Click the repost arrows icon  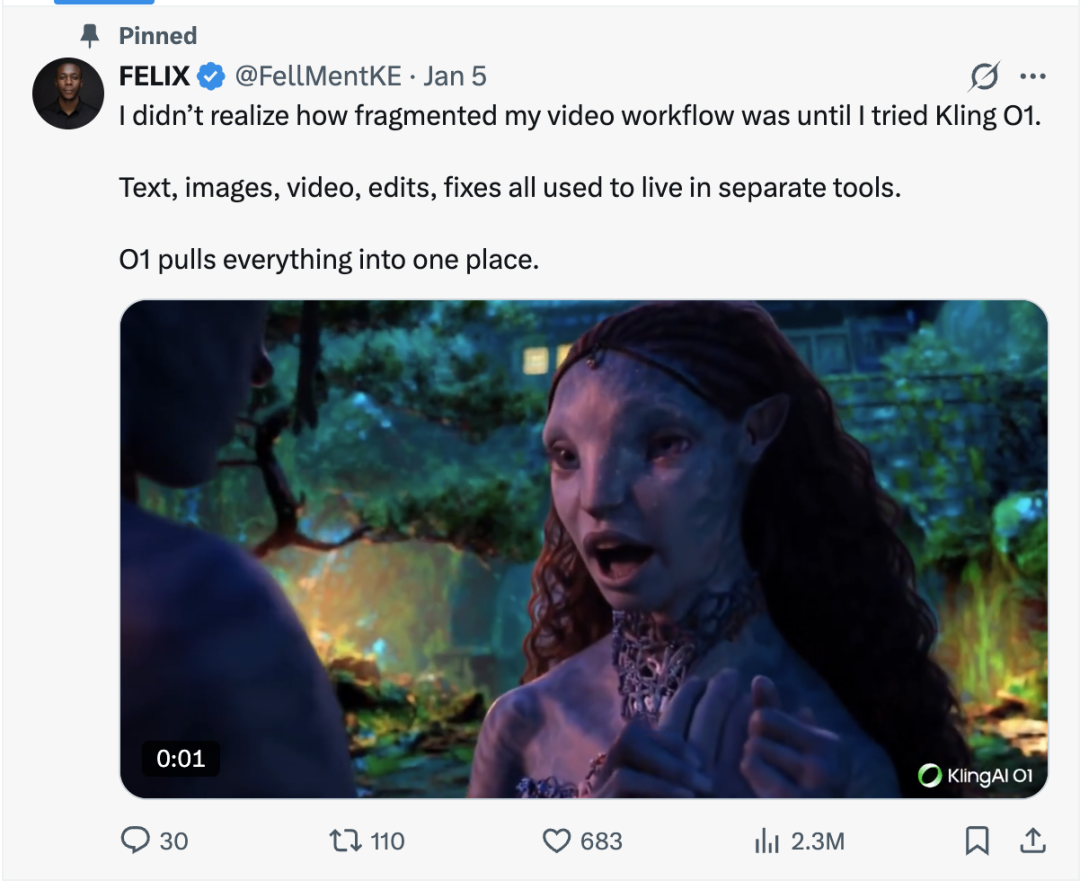click(345, 841)
